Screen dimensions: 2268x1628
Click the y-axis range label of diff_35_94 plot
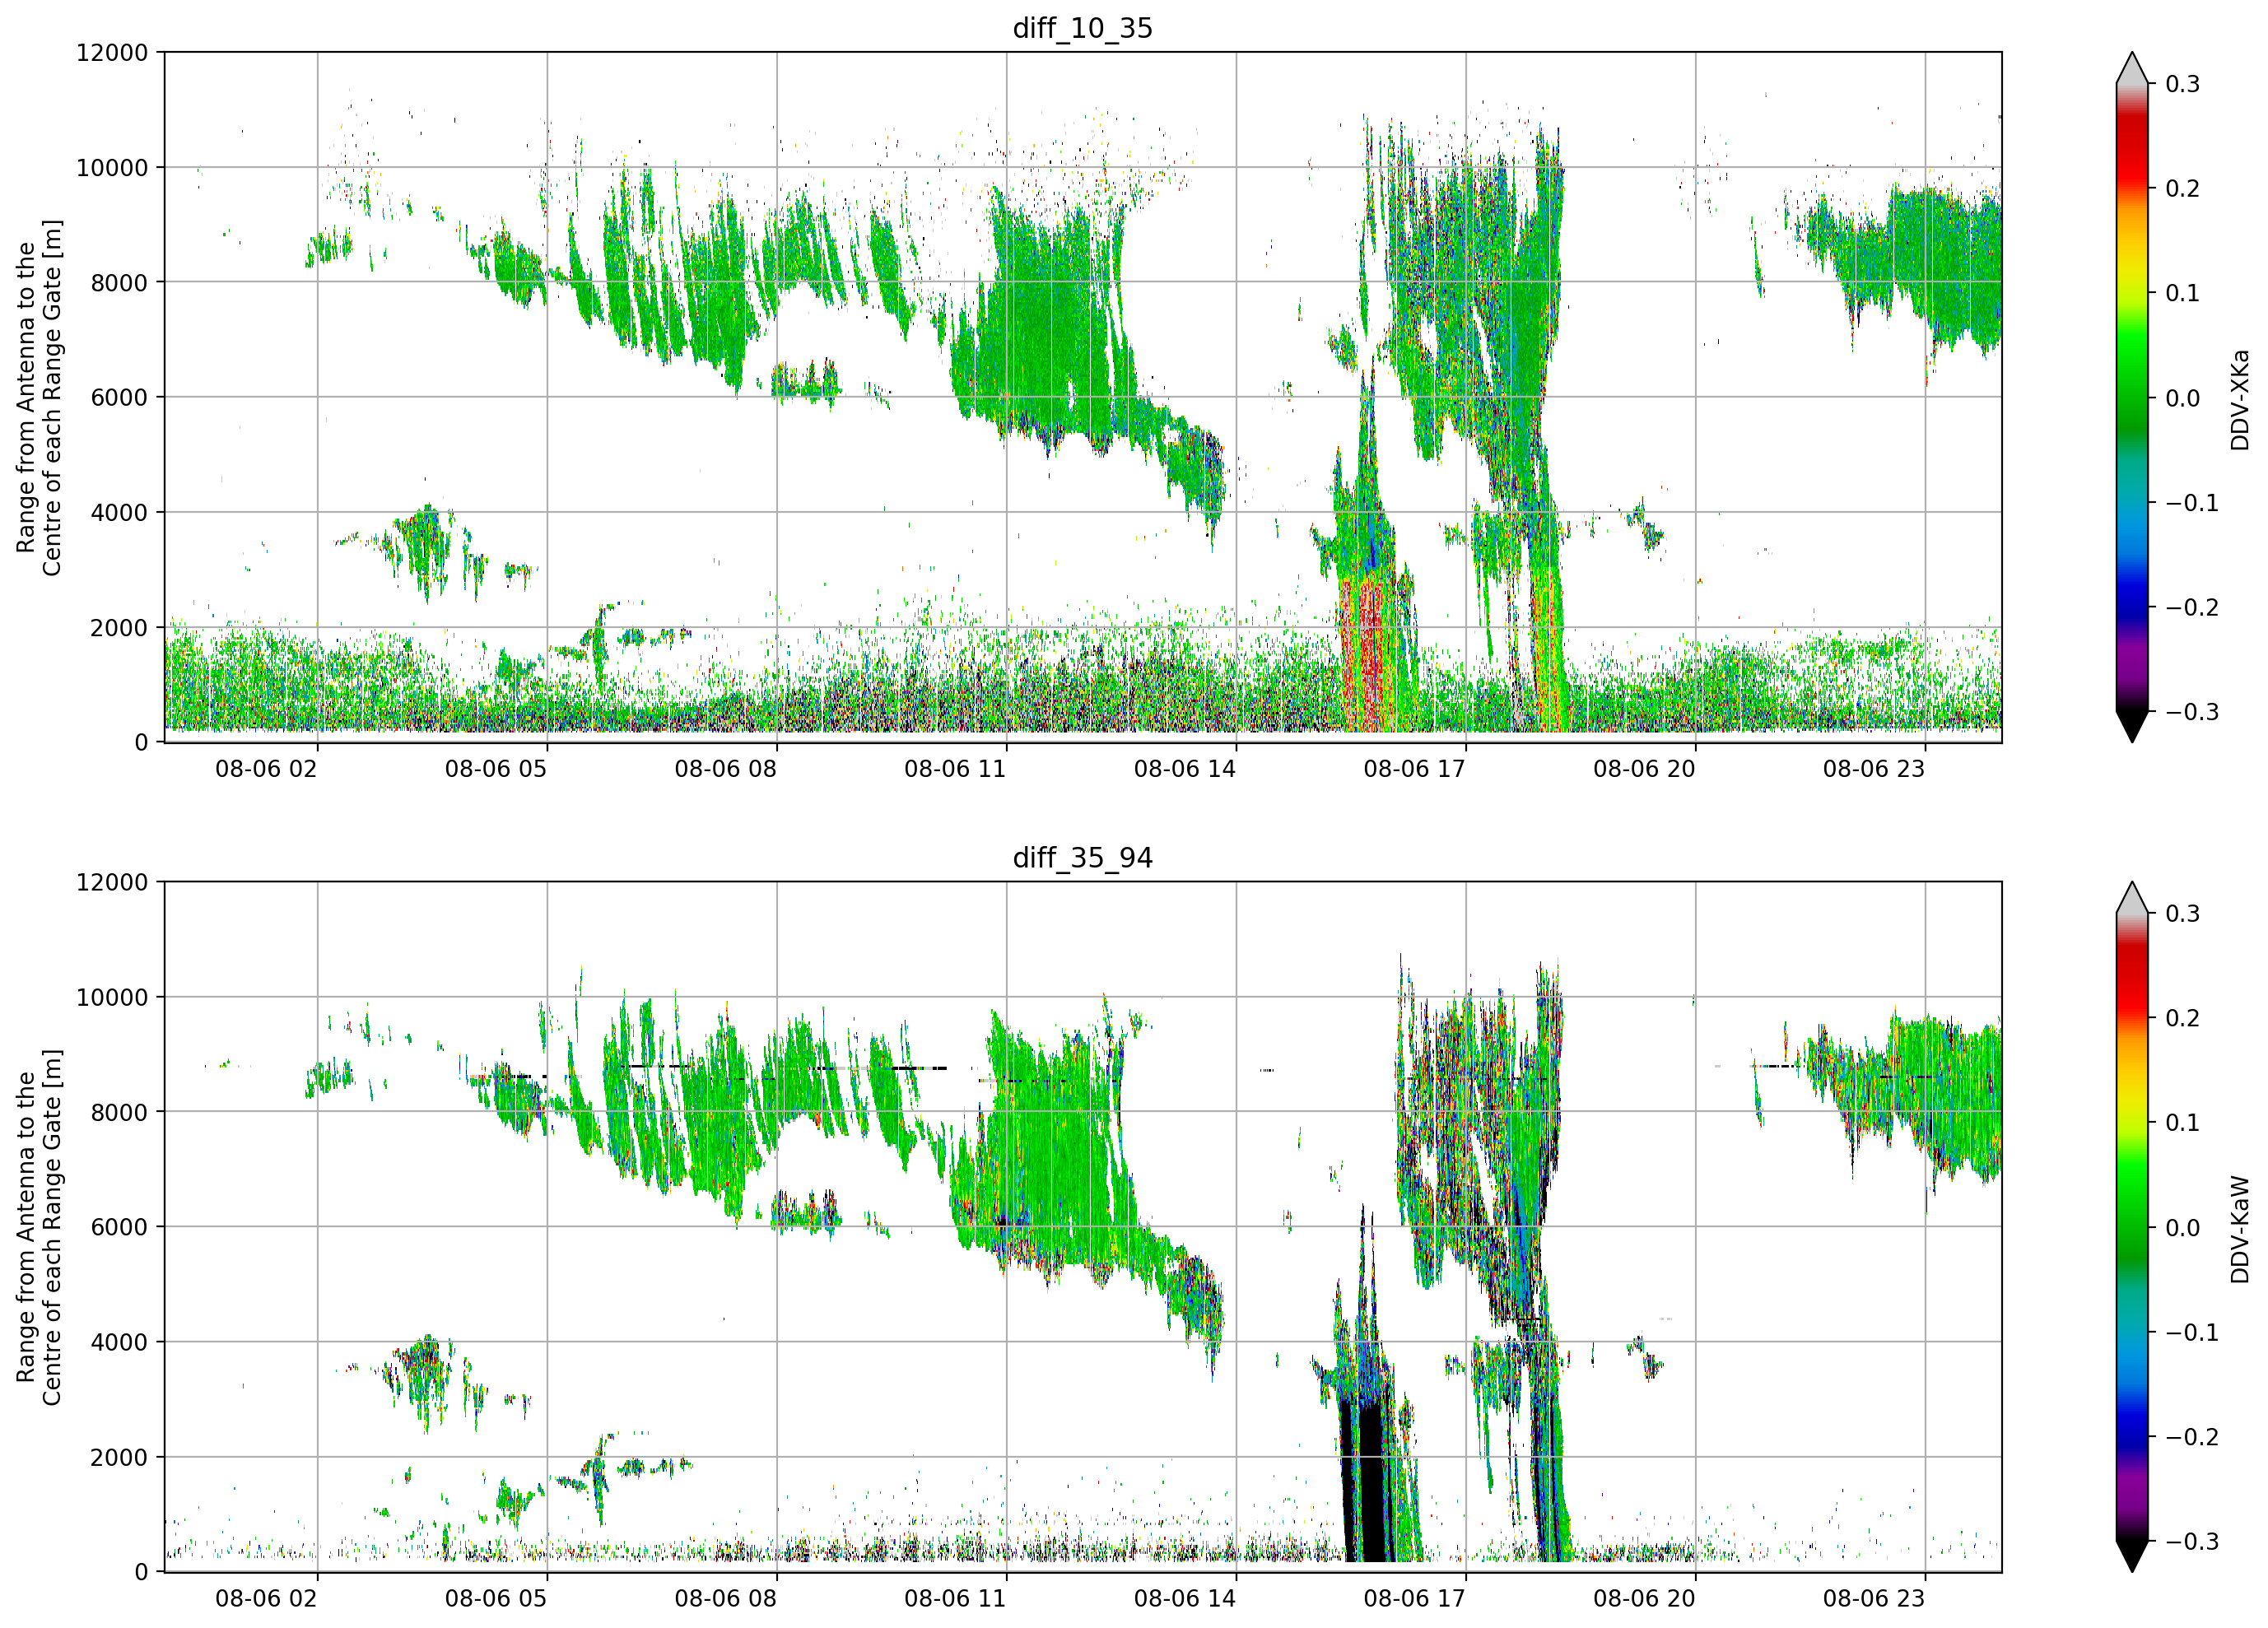pos(39,1227)
